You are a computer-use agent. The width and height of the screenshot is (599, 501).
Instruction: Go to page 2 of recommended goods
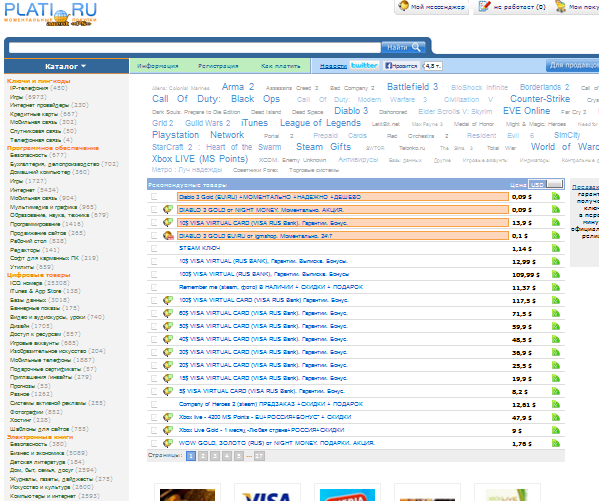tap(203, 456)
